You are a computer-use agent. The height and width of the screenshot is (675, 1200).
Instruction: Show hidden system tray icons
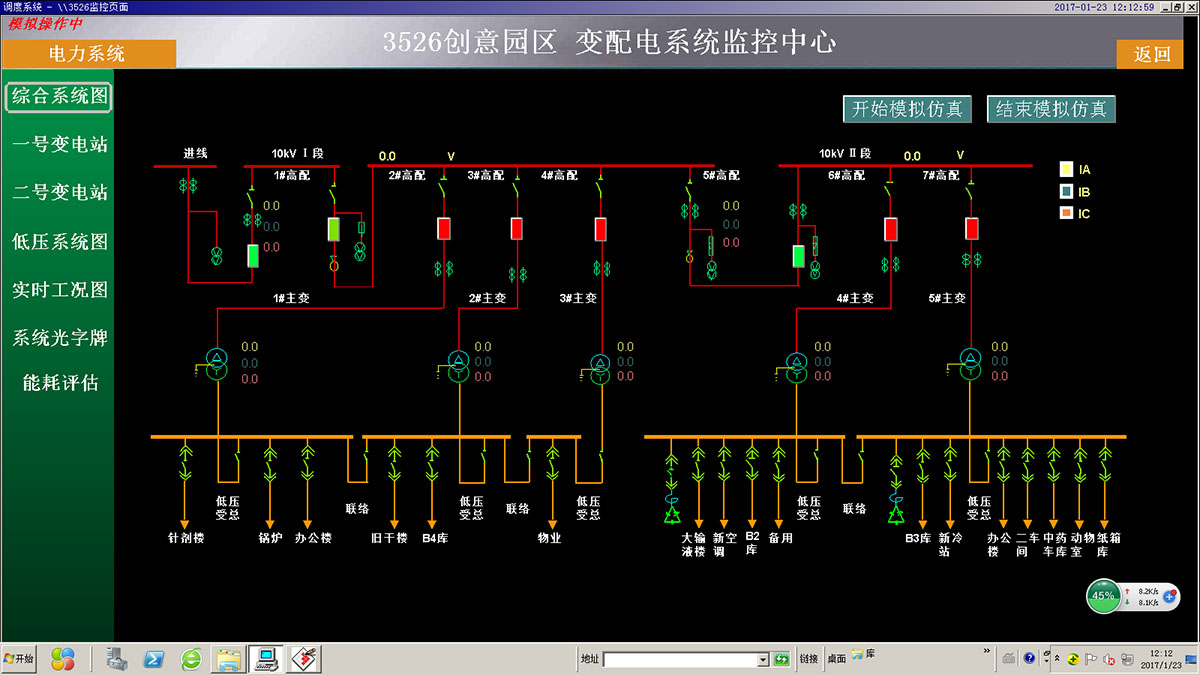(1058, 658)
